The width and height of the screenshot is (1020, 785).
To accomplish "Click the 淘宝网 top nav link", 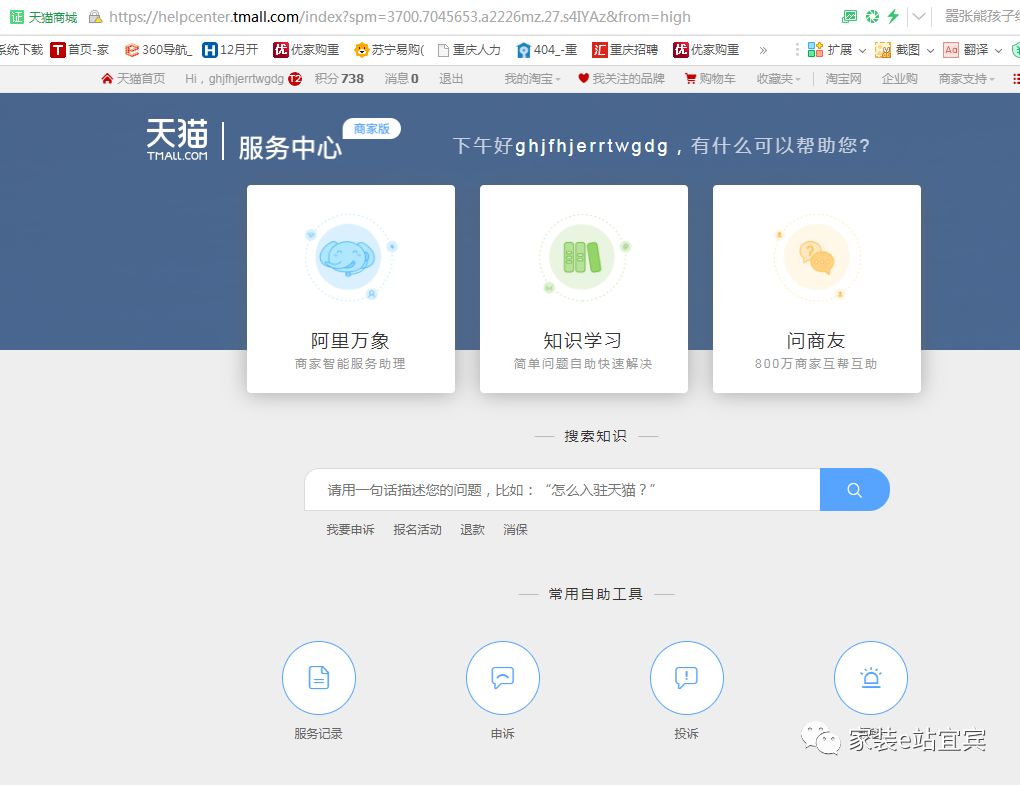I will (x=843, y=79).
